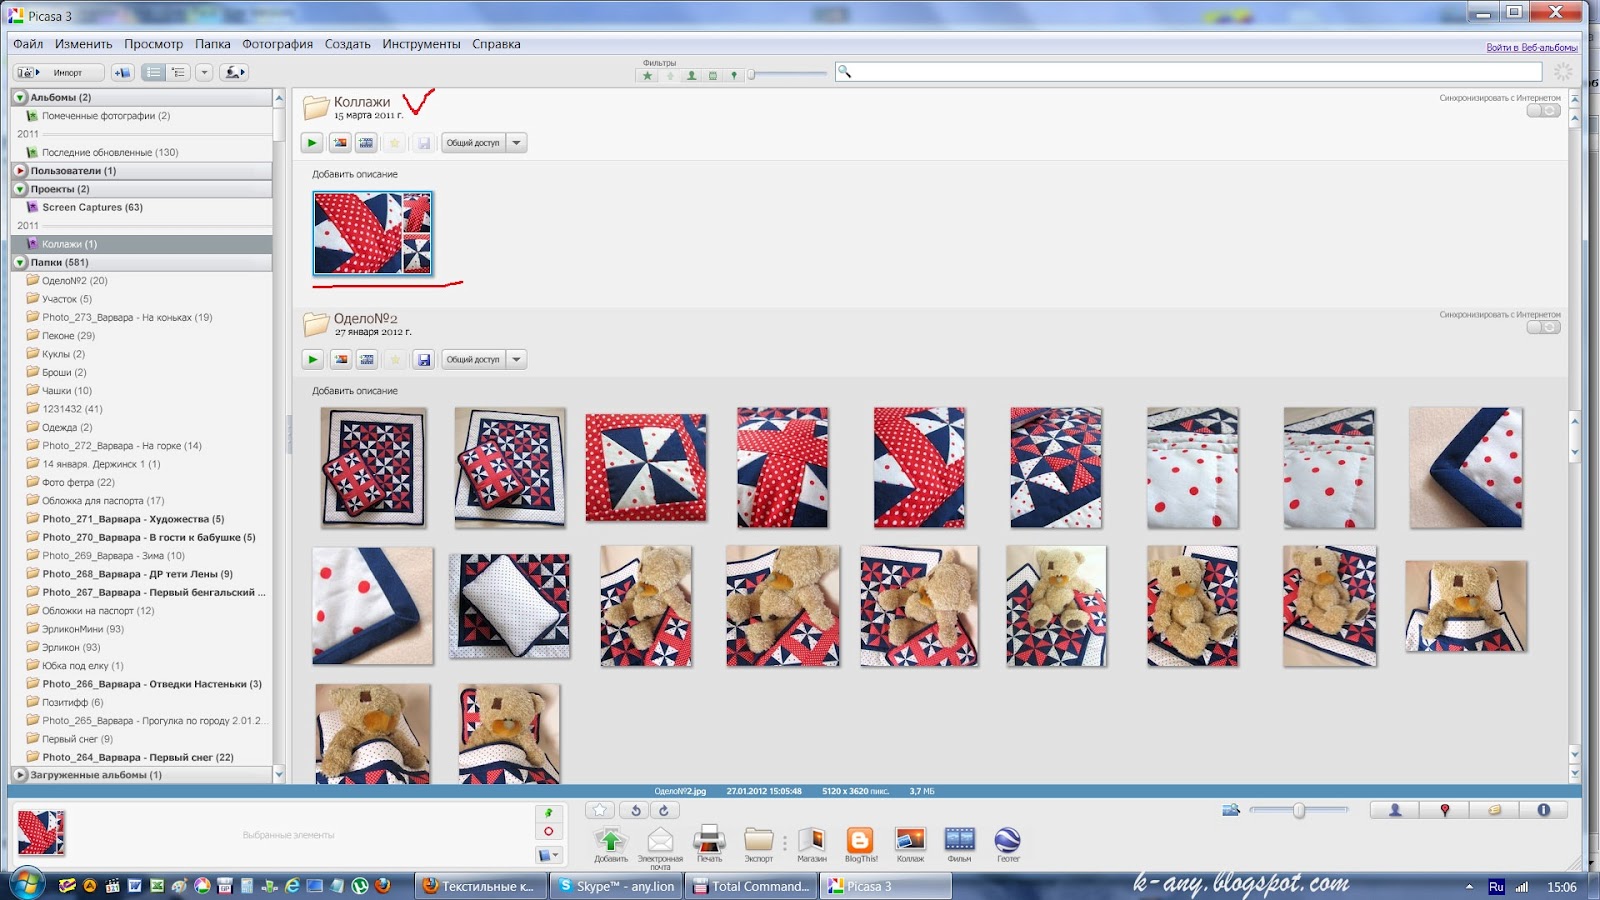Open the Геотег Google Earth icon

pos(1008,842)
